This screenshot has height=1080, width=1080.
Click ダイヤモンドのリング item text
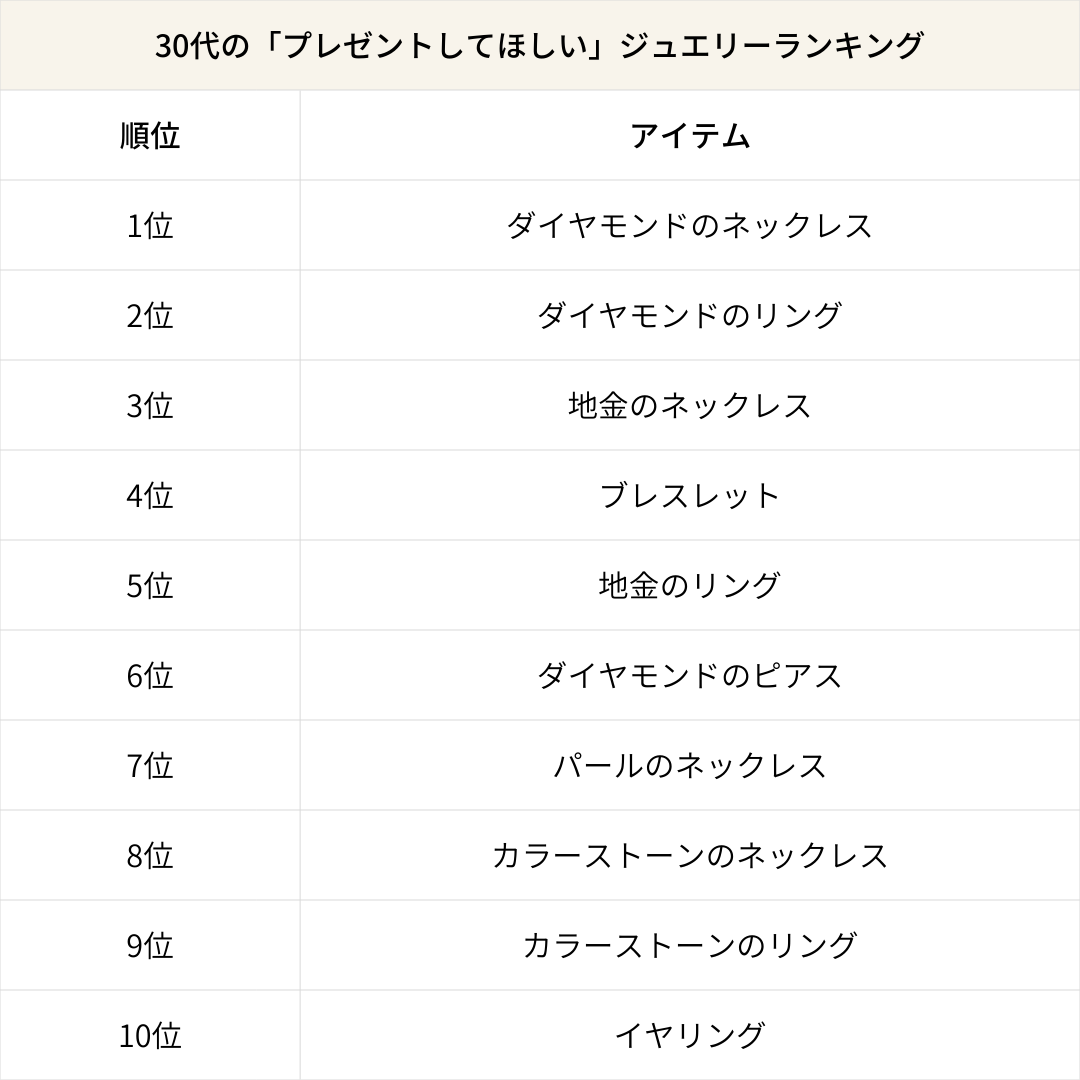pos(690,316)
